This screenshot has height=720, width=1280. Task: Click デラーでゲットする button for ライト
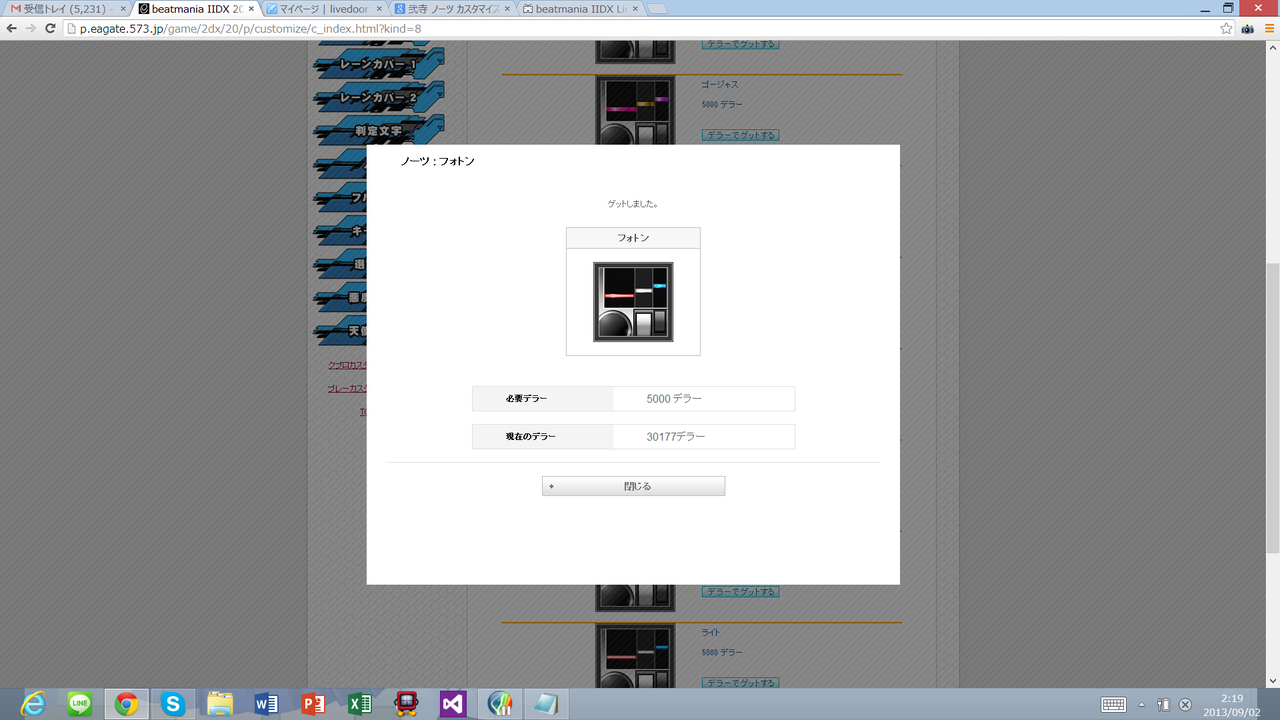point(740,683)
